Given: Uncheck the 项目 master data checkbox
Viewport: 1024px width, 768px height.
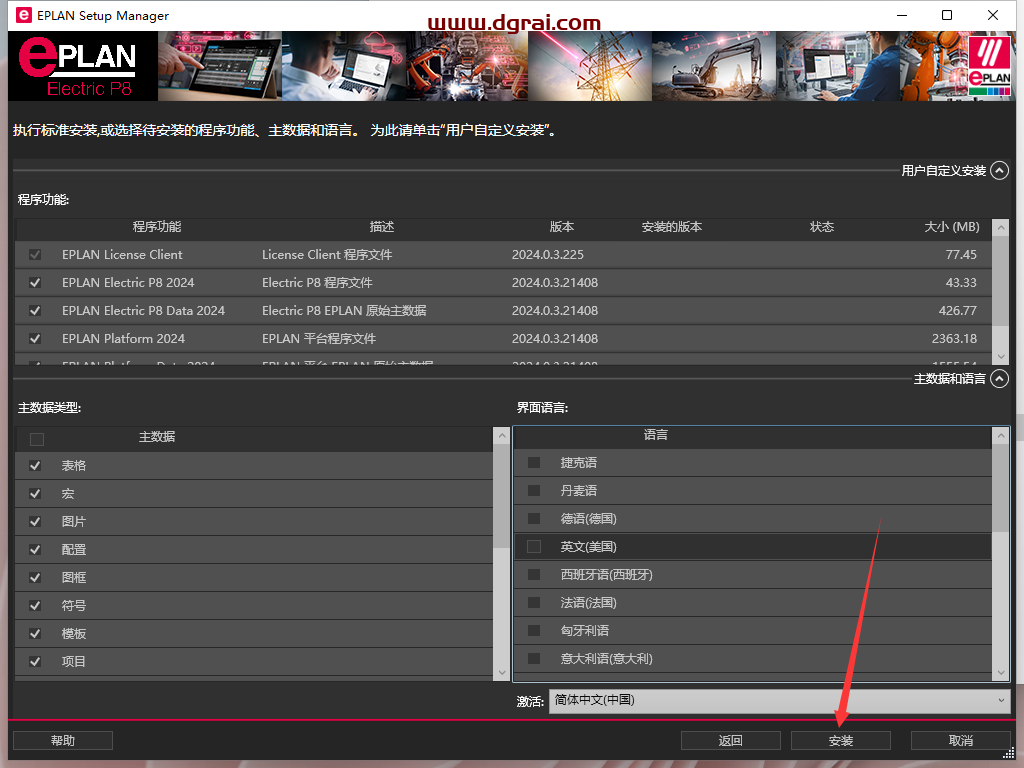Looking at the screenshot, I should pyautogui.click(x=35, y=662).
